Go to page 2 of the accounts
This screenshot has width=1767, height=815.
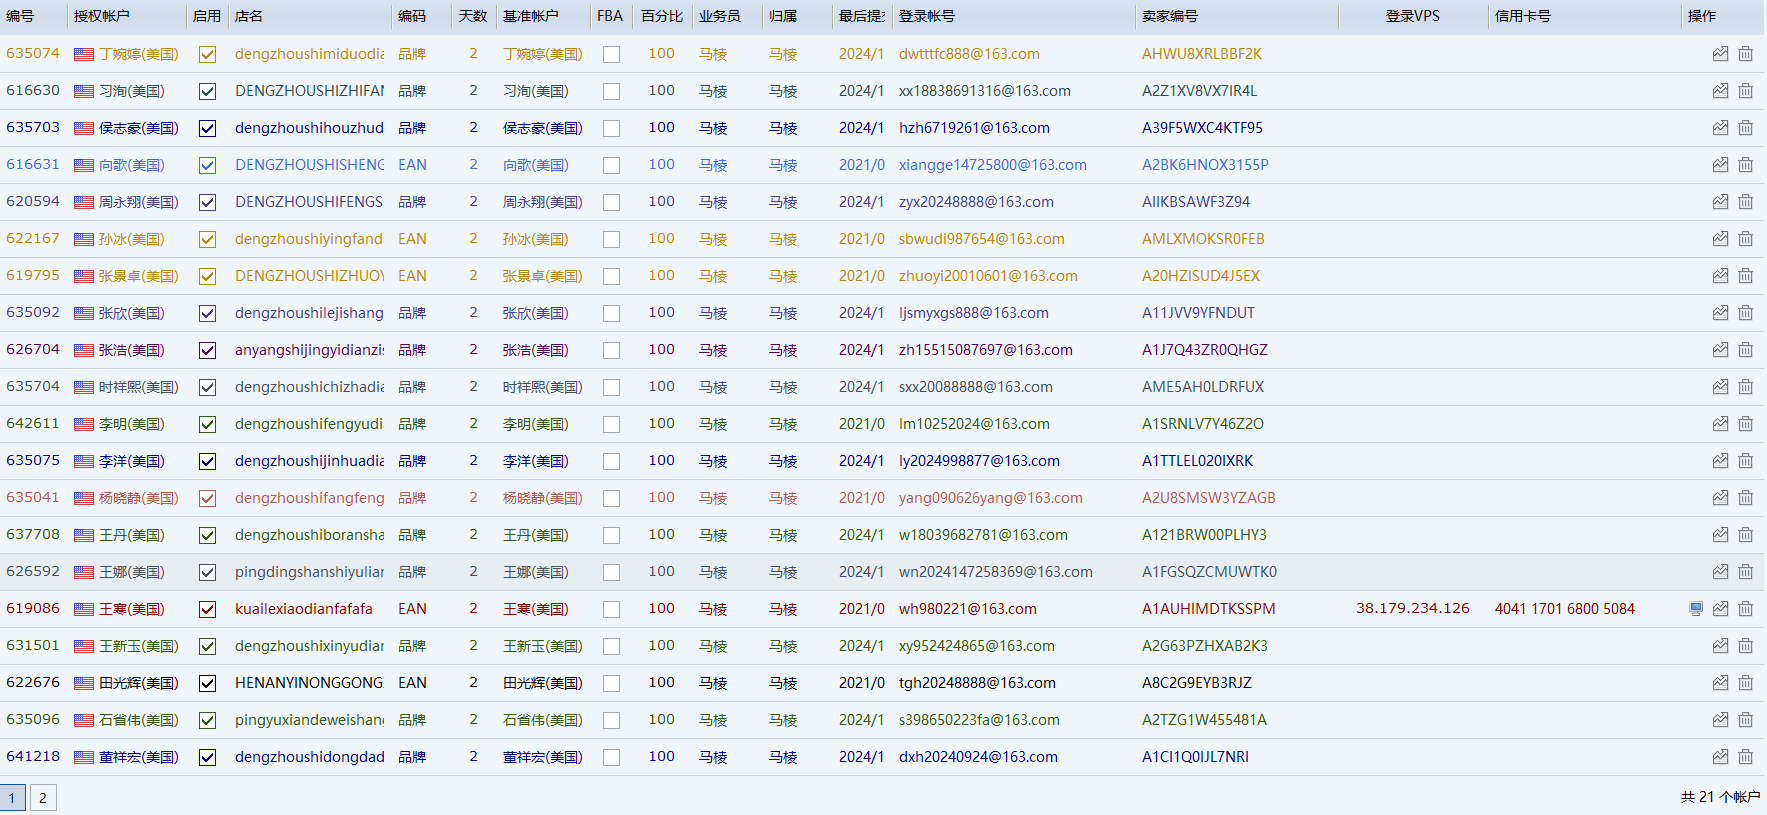click(42, 798)
